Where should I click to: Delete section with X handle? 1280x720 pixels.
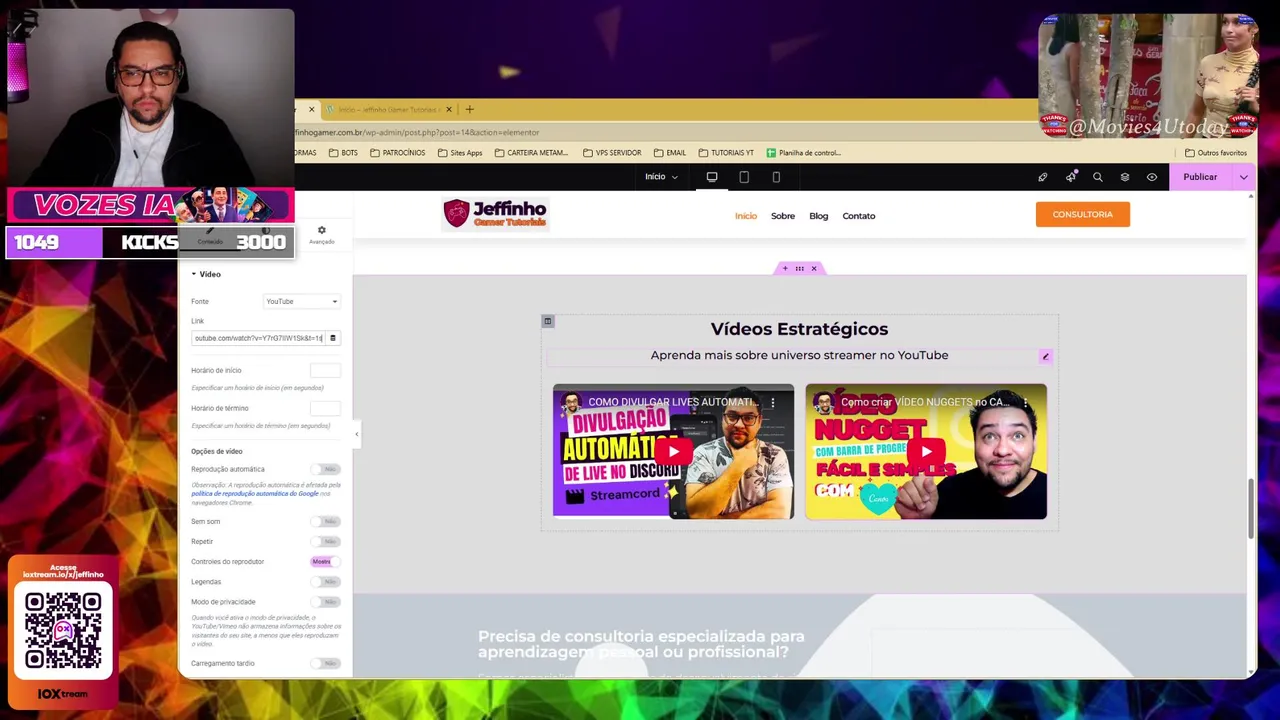814,268
